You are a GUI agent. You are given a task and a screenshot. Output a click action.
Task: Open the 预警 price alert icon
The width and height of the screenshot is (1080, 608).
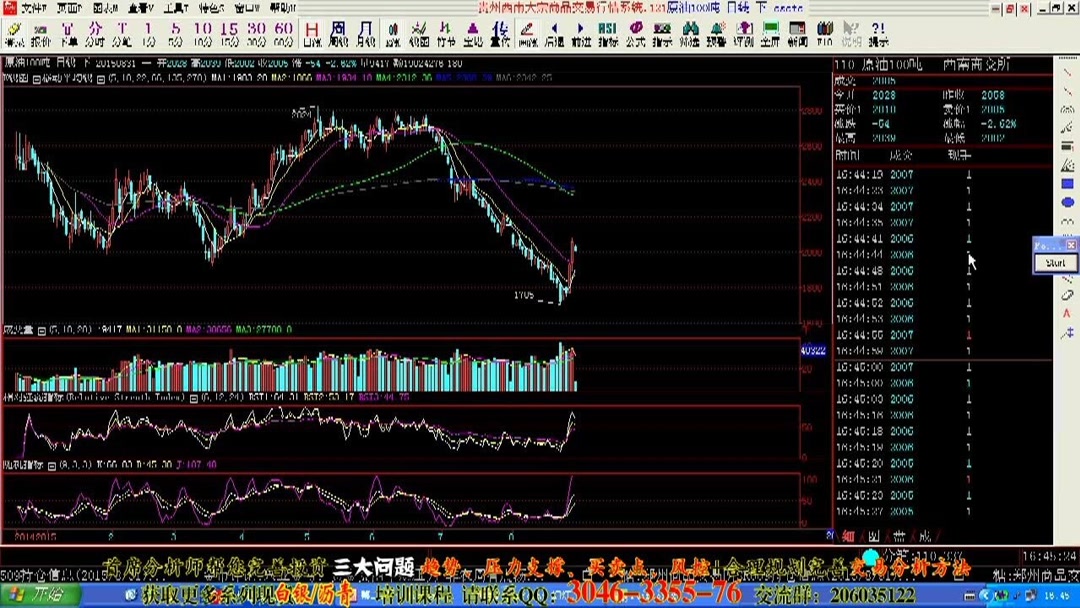coord(715,32)
